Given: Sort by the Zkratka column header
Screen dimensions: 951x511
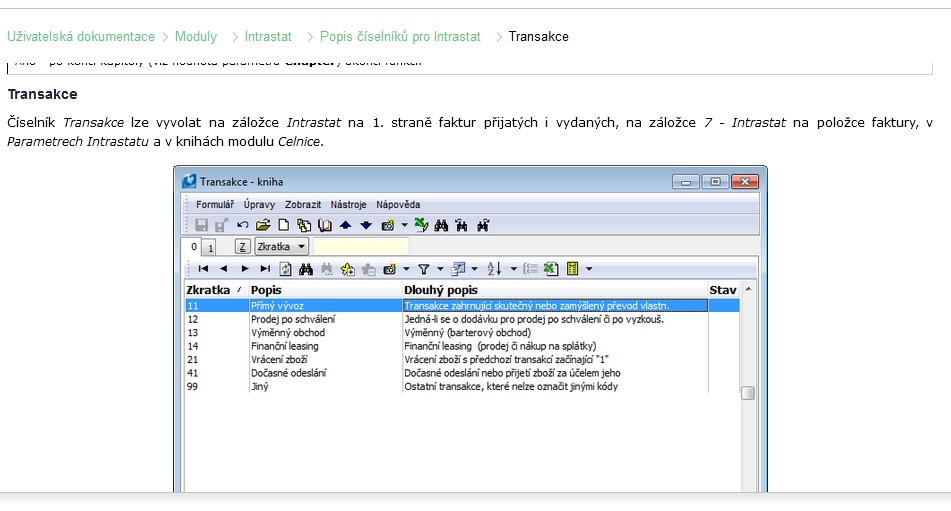Looking at the screenshot, I should tap(216, 290).
